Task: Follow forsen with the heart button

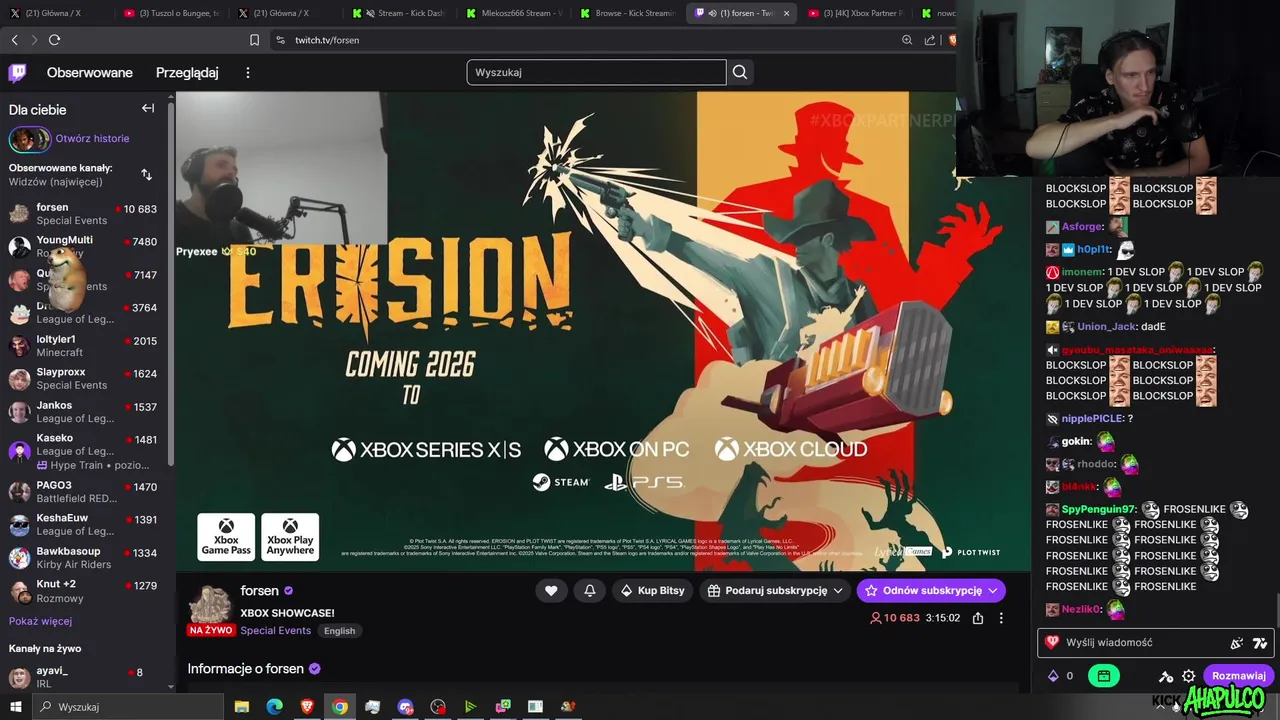Action: 551,591
